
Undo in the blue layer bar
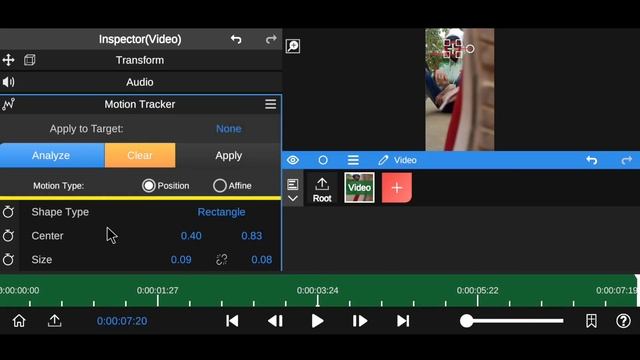click(592, 160)
